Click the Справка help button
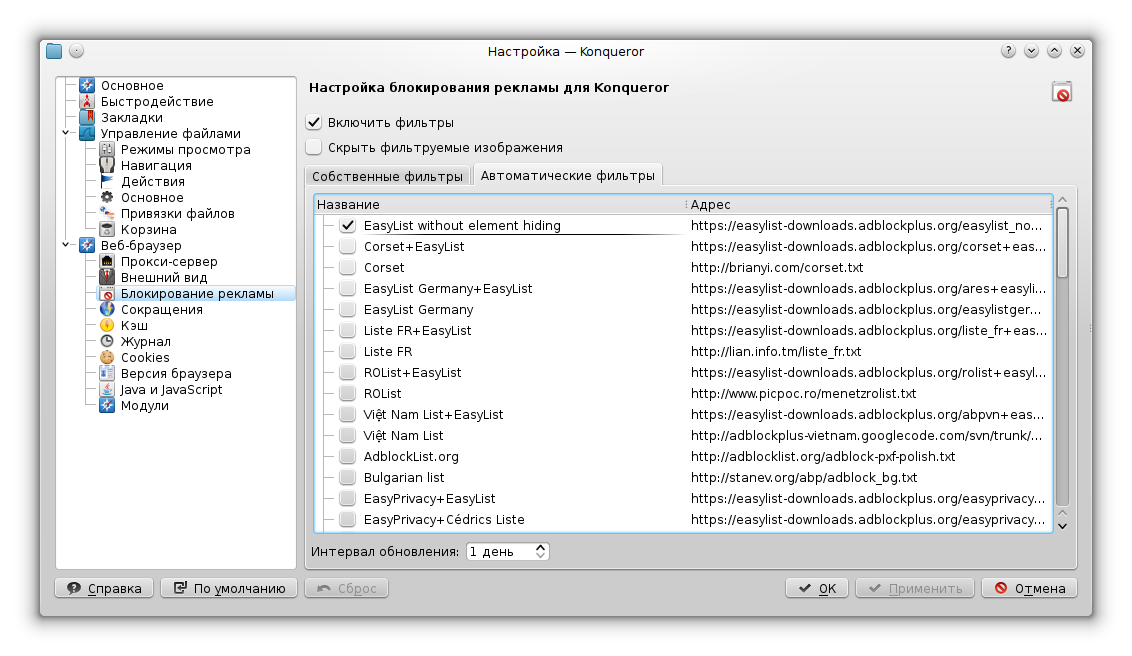 [103, 587]
